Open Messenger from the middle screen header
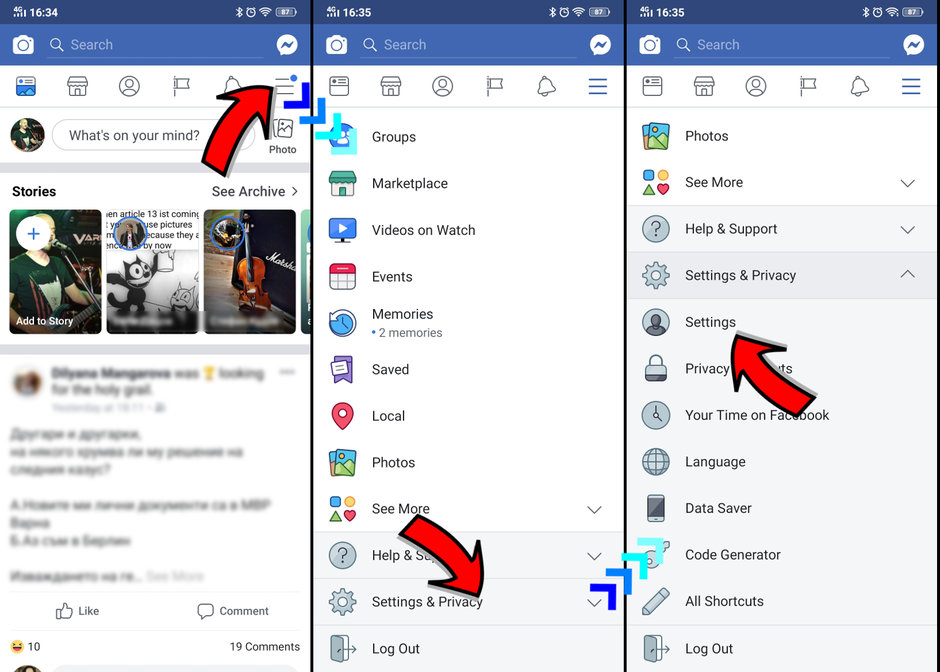Screen dimensions: 940x672 pos(600,45)
